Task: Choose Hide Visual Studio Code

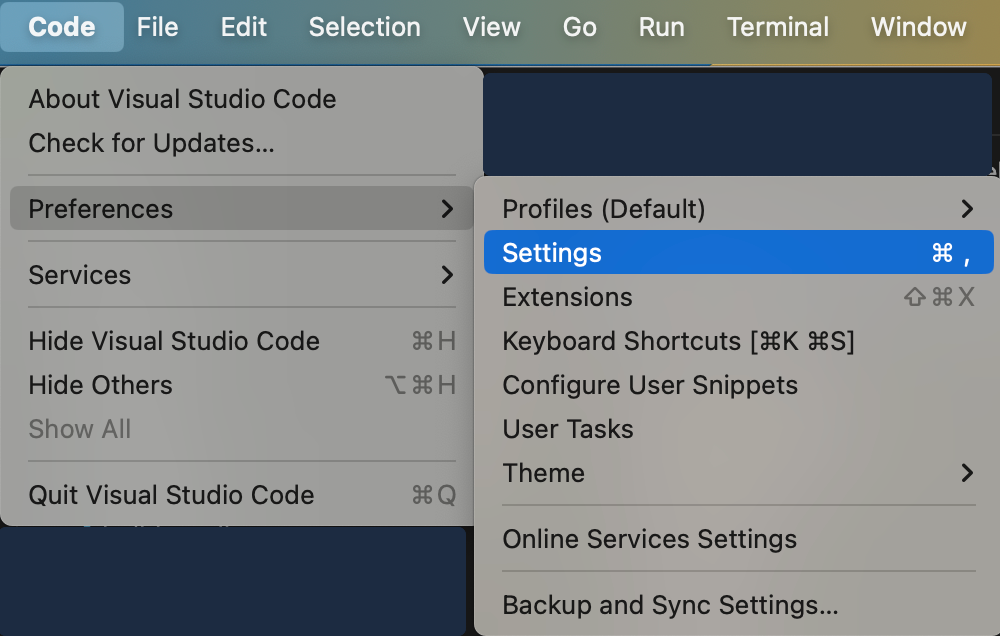Action: pos(242,341)
